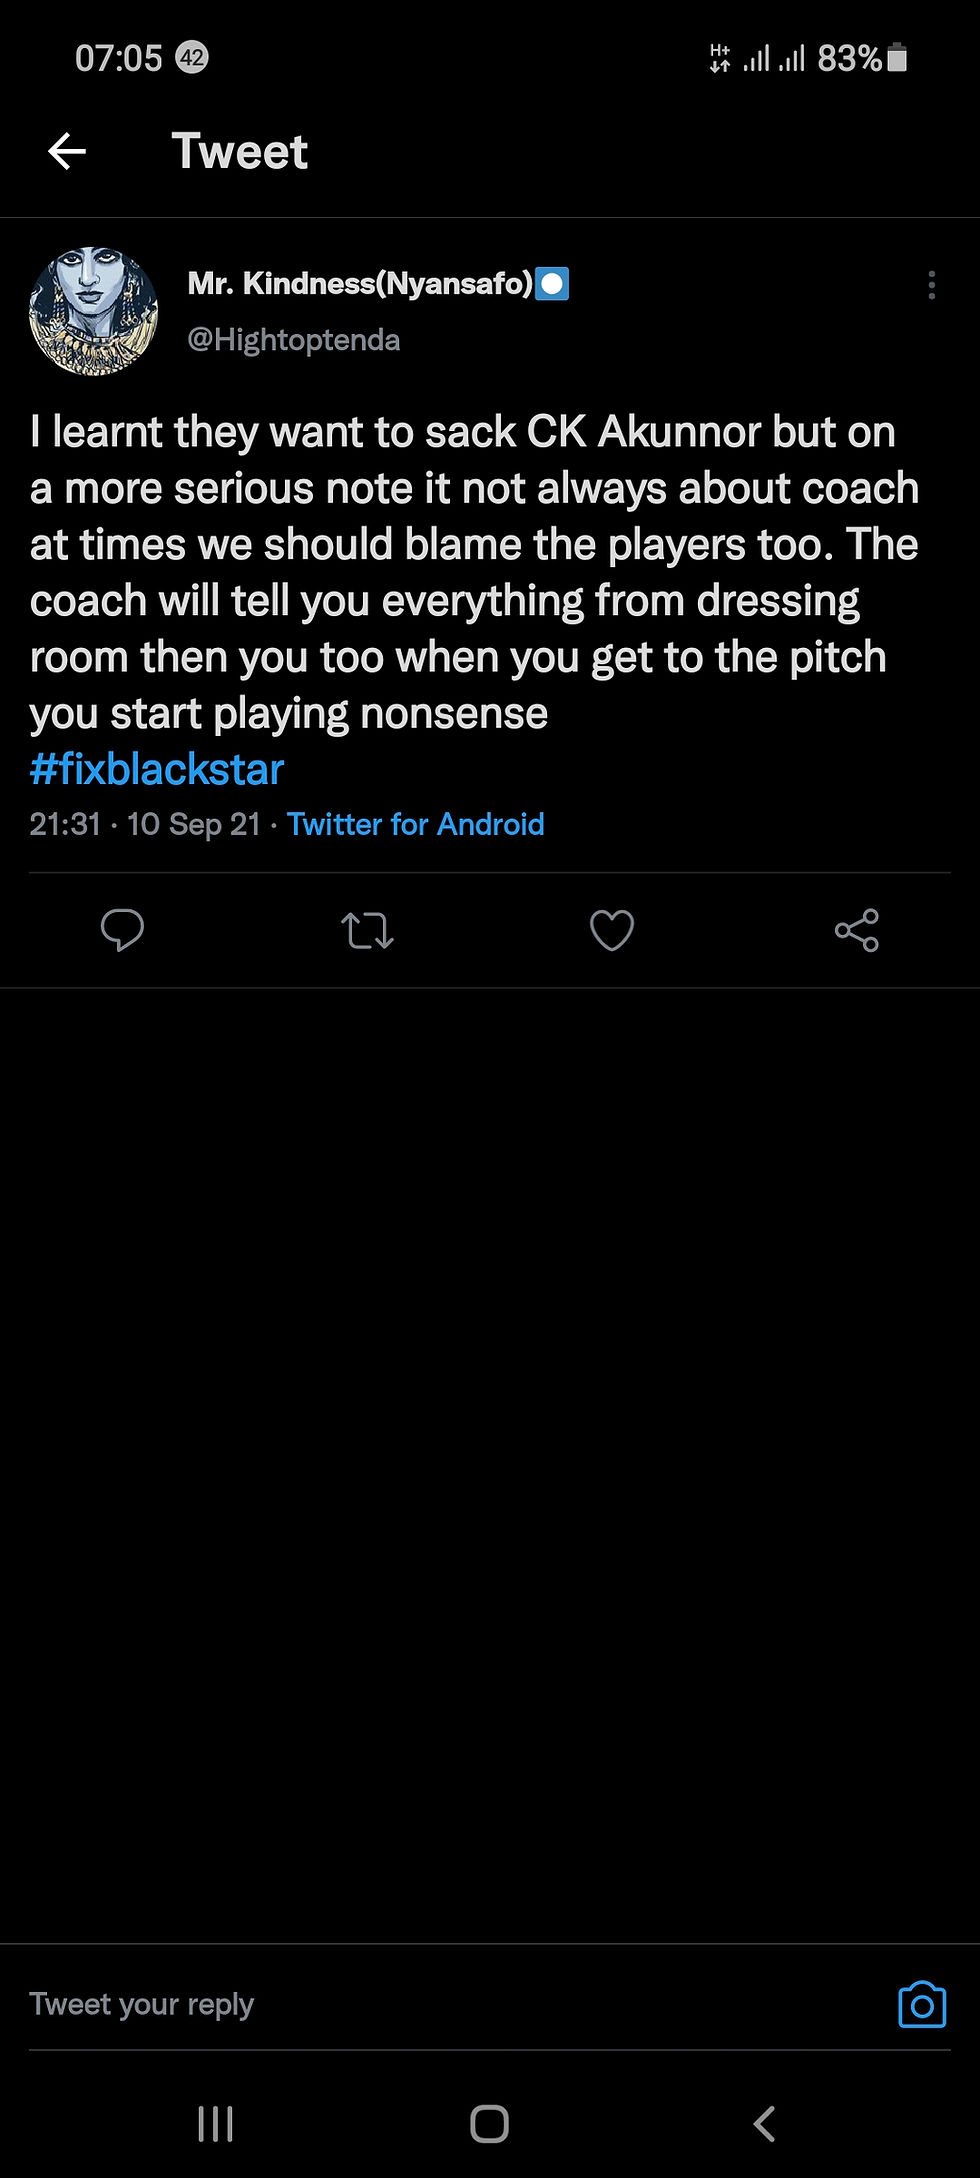Screen dimensions: 980x2178
Task: Open Mr. Kindness profile picture
Action: click(94, 311)
